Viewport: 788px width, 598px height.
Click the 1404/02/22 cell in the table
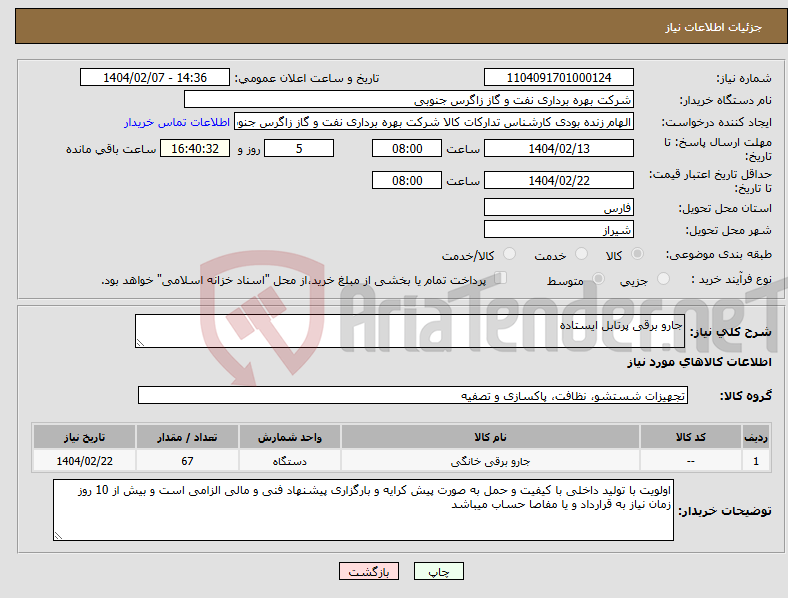pyautogui.click(x=84, y=461)
